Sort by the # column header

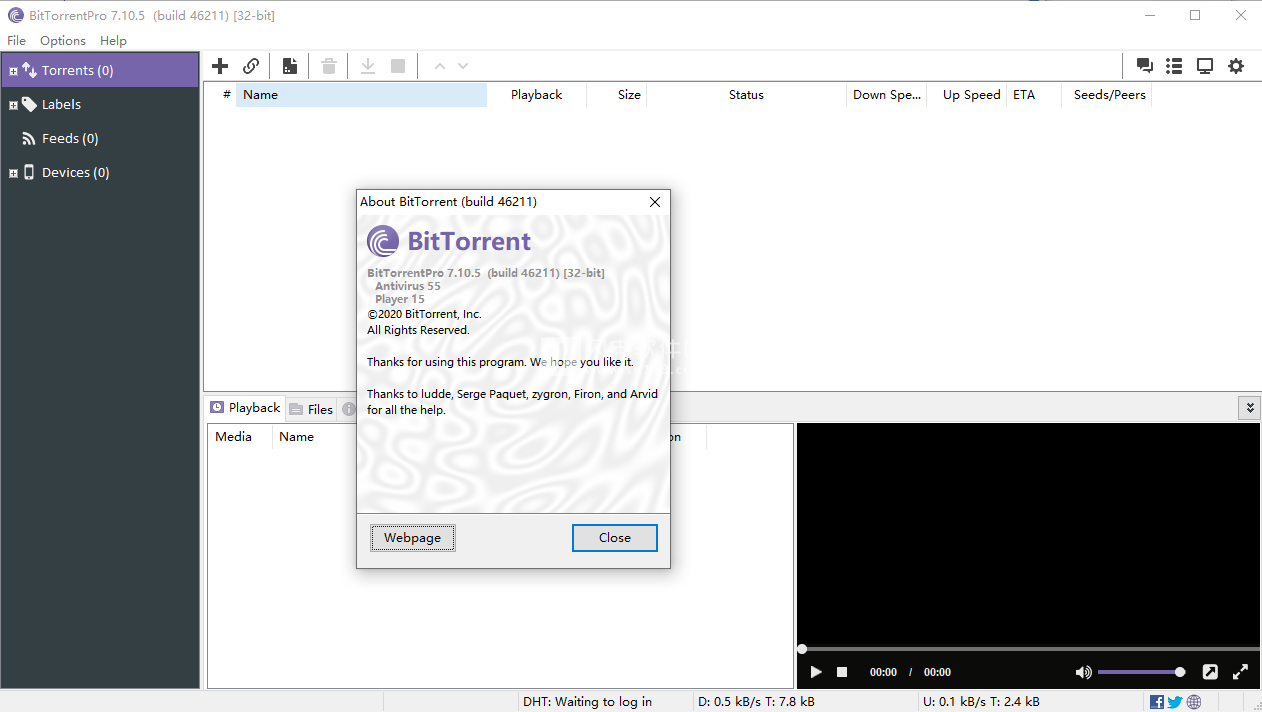click(x=221, y=95)
